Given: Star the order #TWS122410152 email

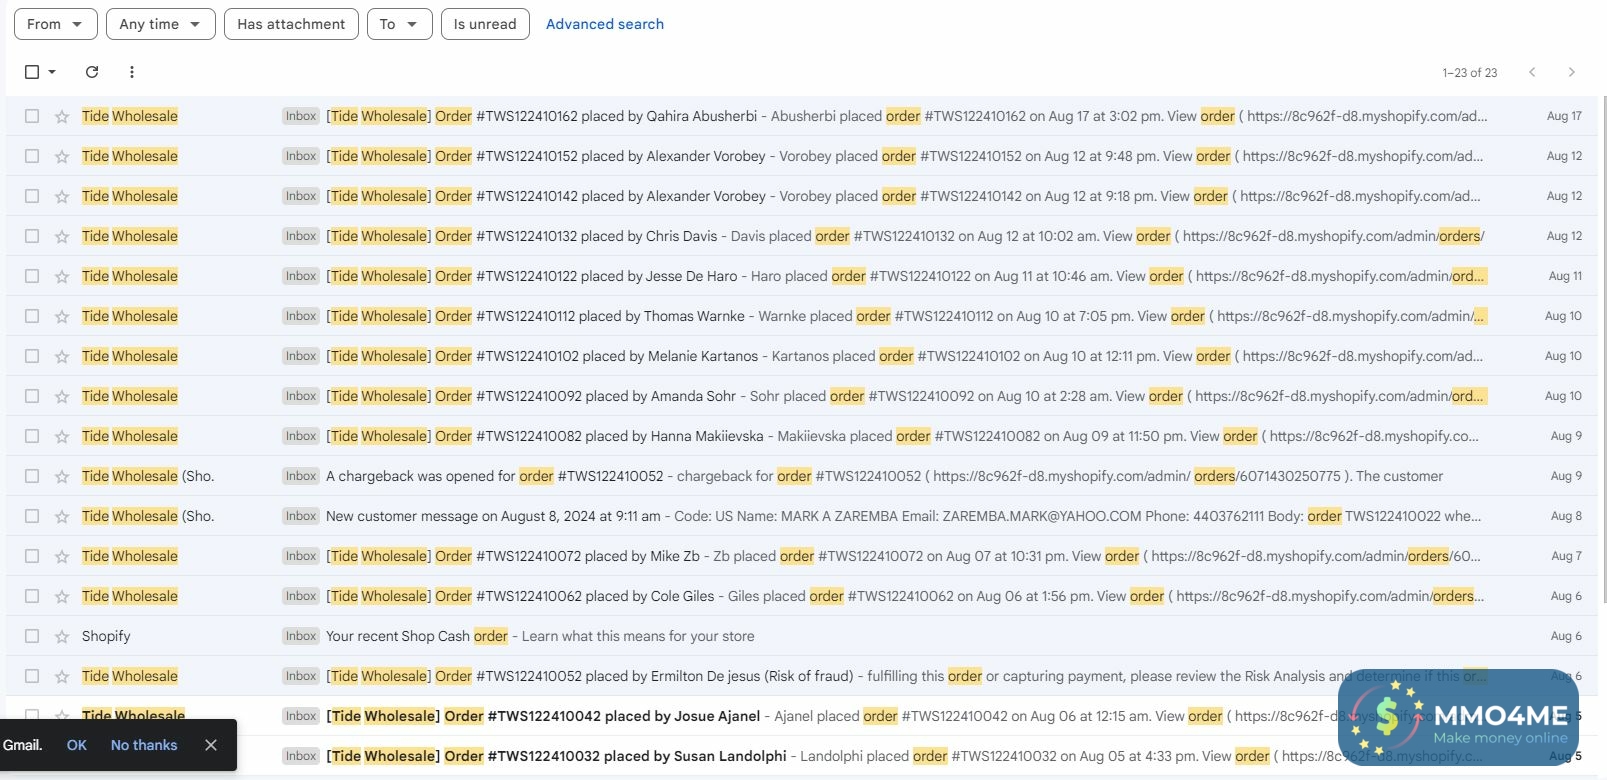Looking at the screenshot, I should click(62, 156).
